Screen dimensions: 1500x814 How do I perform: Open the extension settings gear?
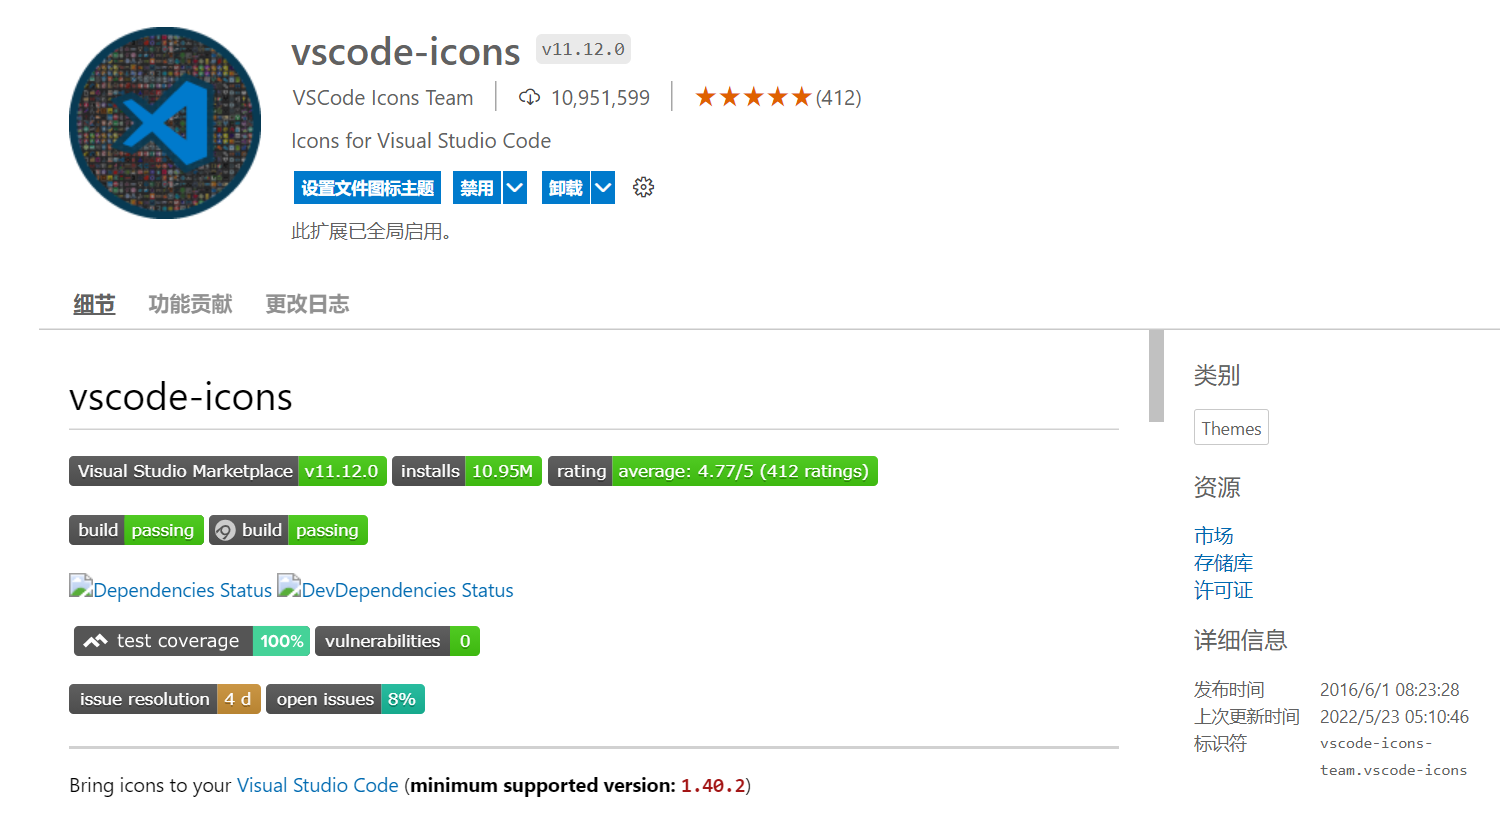[x=643, y=187]
